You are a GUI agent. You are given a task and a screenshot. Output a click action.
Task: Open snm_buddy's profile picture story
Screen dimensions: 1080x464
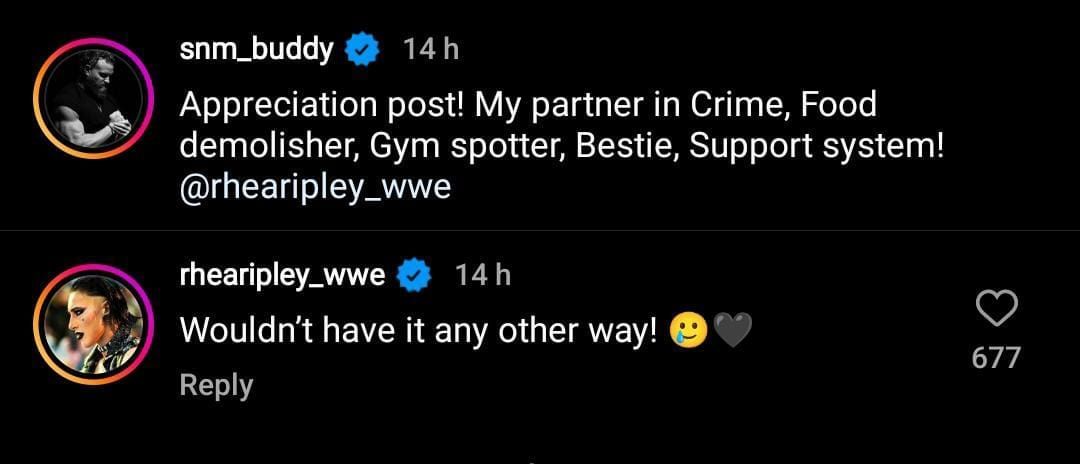tap(93, 97)
